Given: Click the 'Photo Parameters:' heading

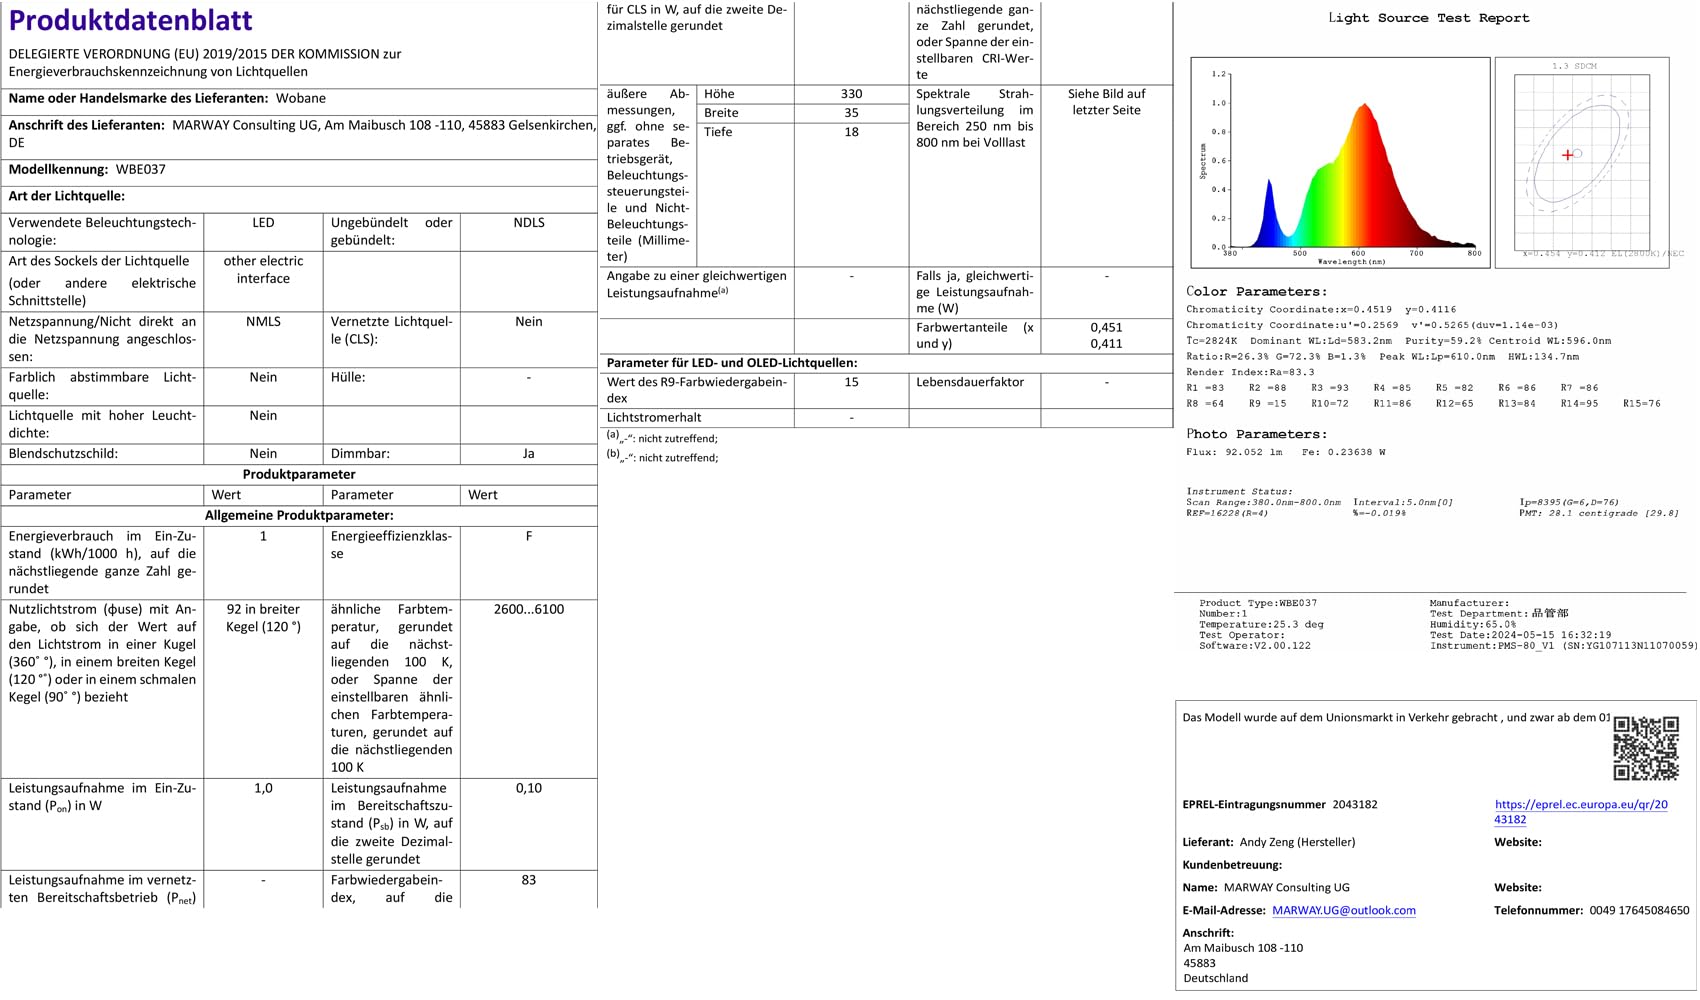Looking at the screenshot, I should coord(1257,434).
